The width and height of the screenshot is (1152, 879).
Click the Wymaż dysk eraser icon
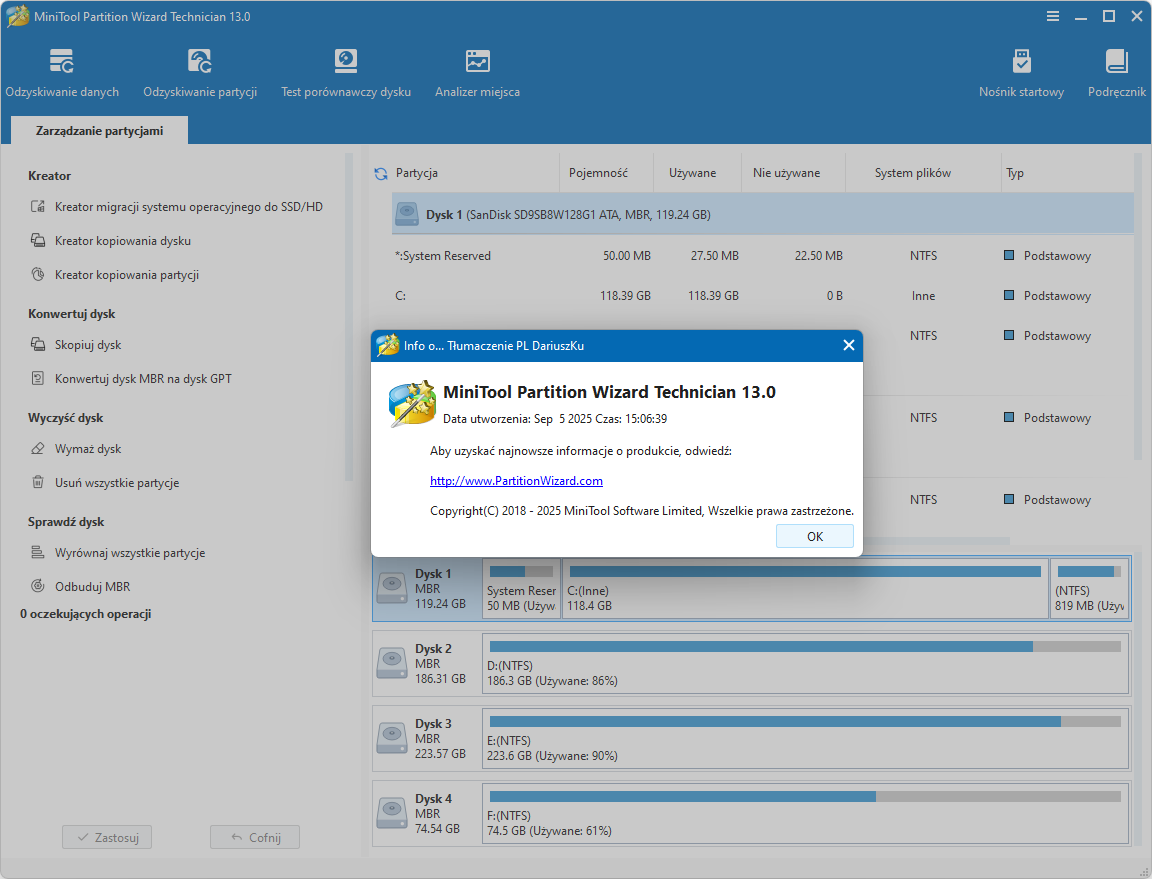[x=37, y=448]
